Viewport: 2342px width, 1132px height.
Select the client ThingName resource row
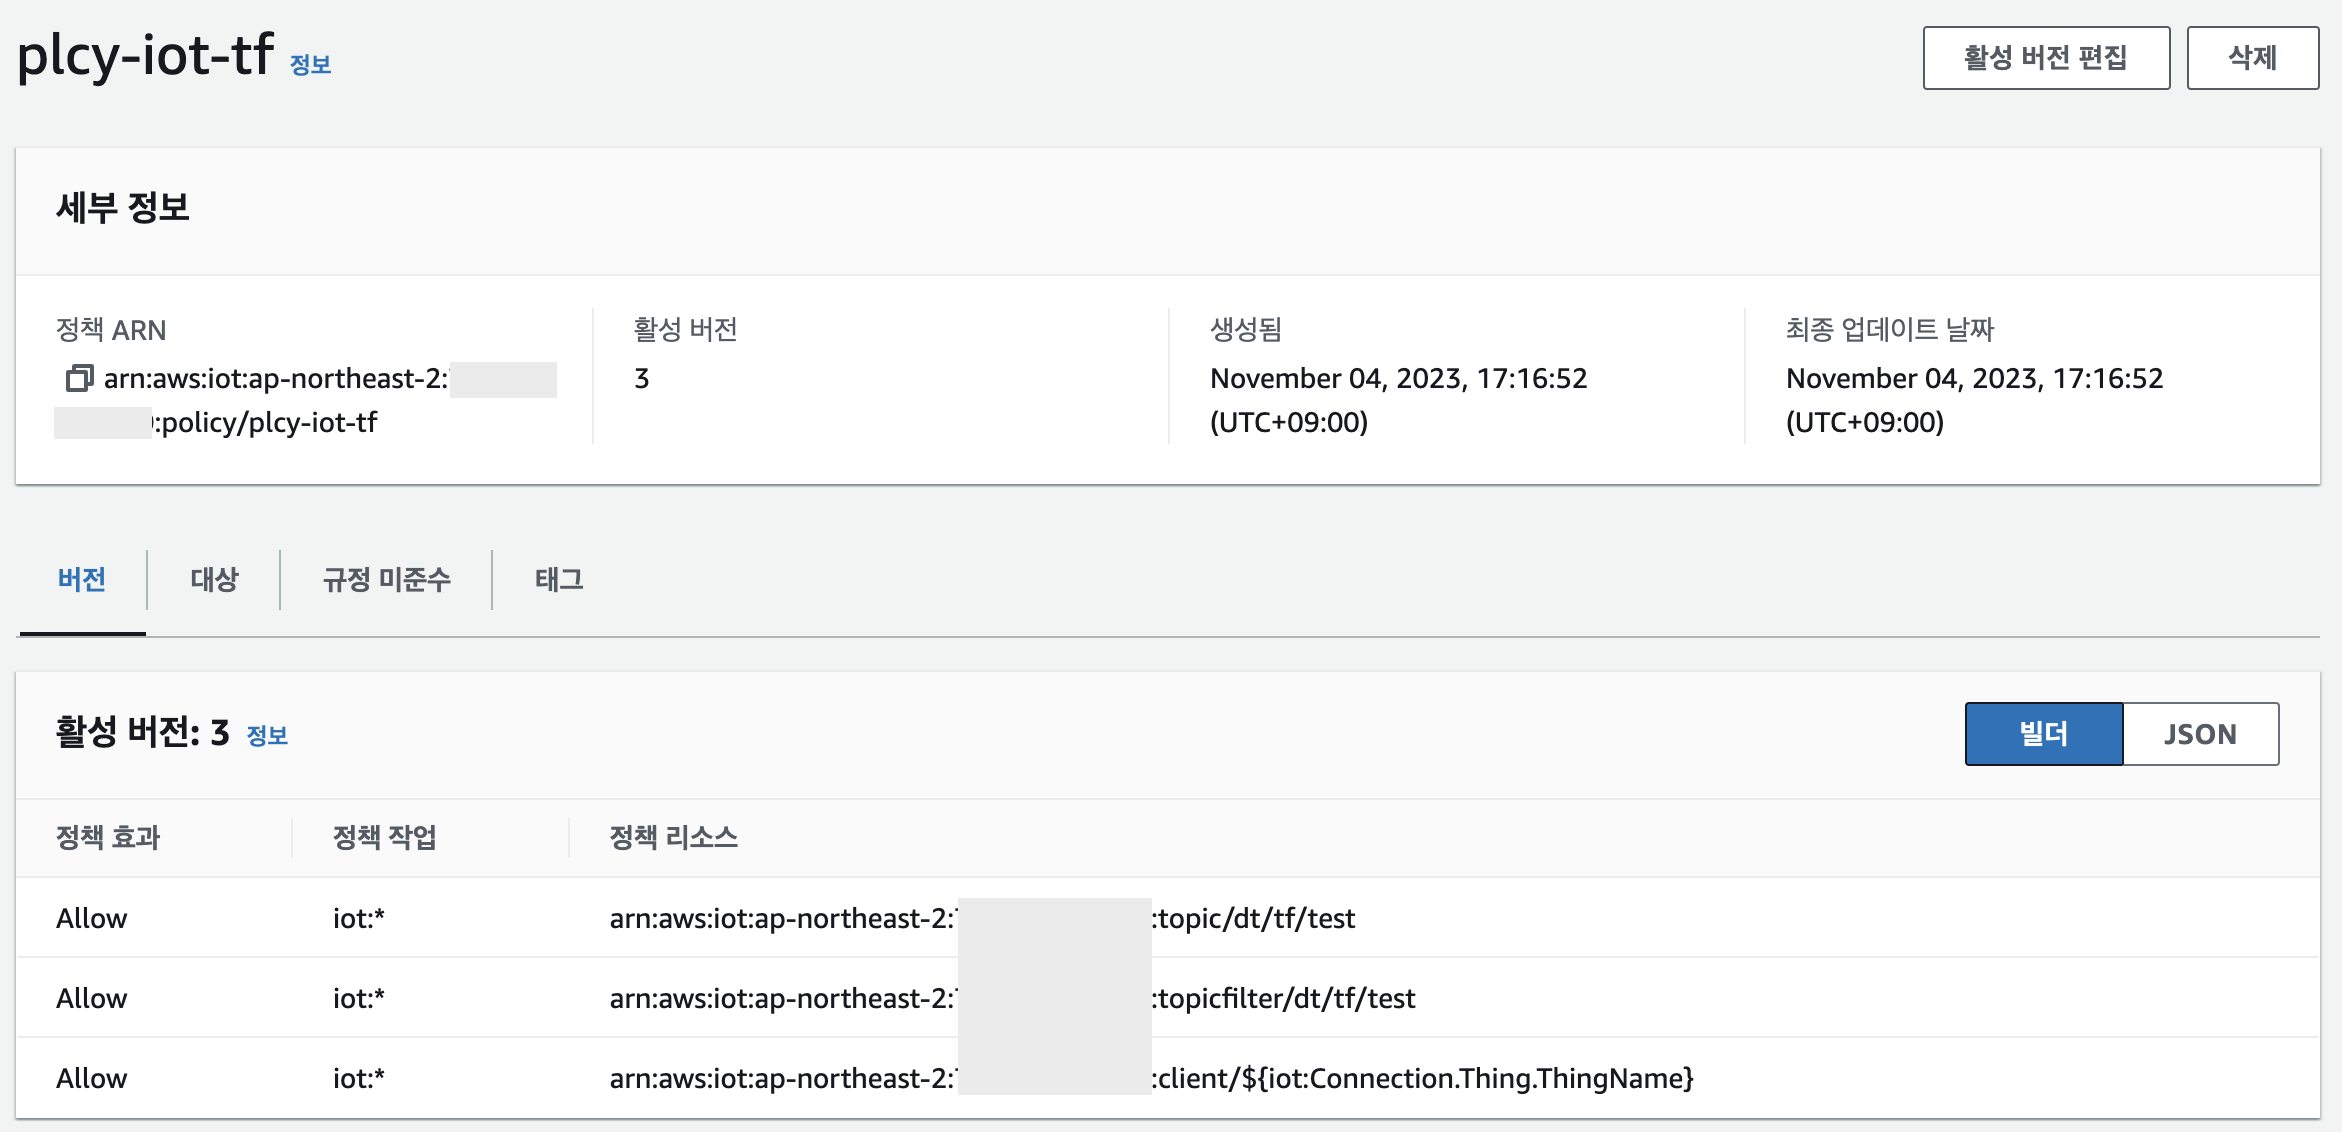click(1422, 1078)
